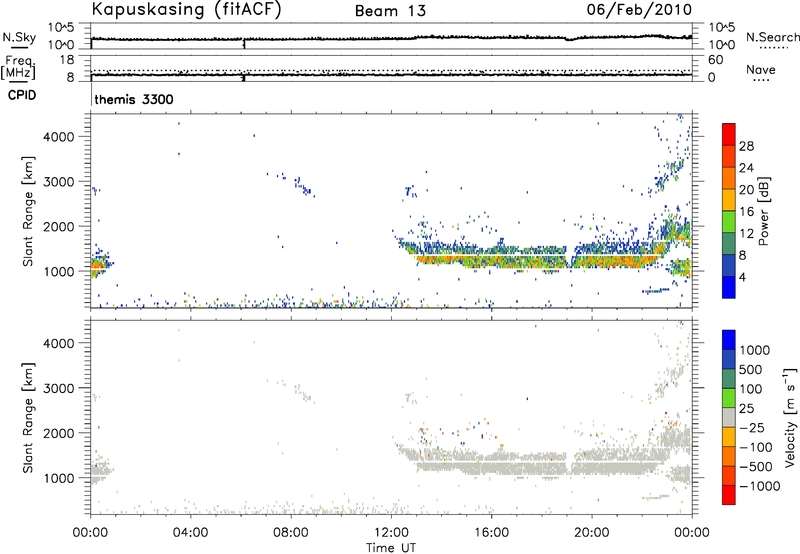Image resolution: width=800 pixels, height=554 pixels.
Task: Click "Slant Range [km]" title on power panel
Action: [x=28, y=211]
